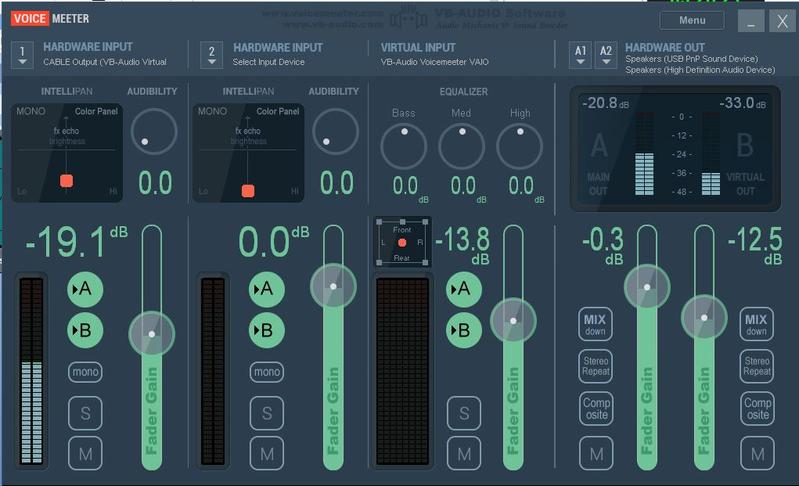
Task: Click Audibility knob of Hardware Input 1
Action: [x=154, y=131]
